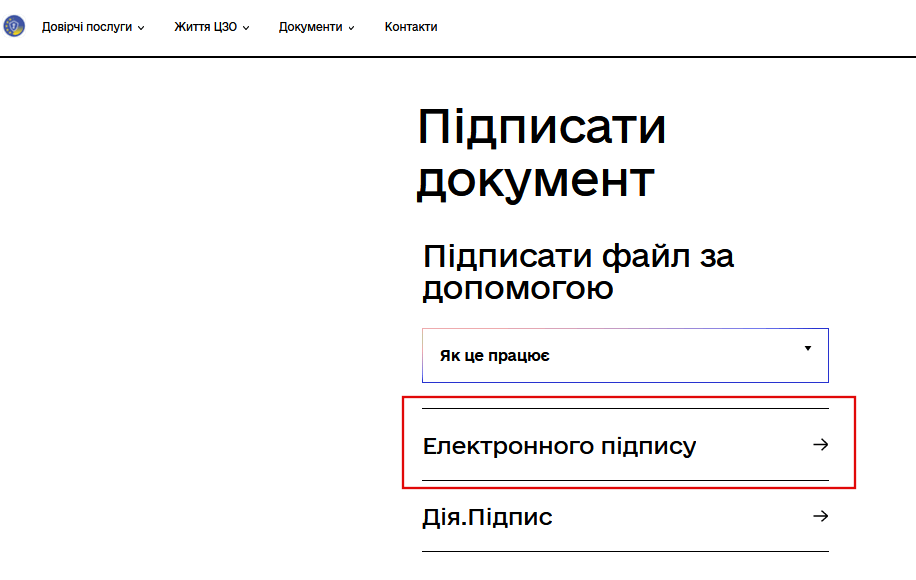The image size is (916, 580).
Task: Choose Дія.Підпис signing option
Action: click(x=625, y=516)
